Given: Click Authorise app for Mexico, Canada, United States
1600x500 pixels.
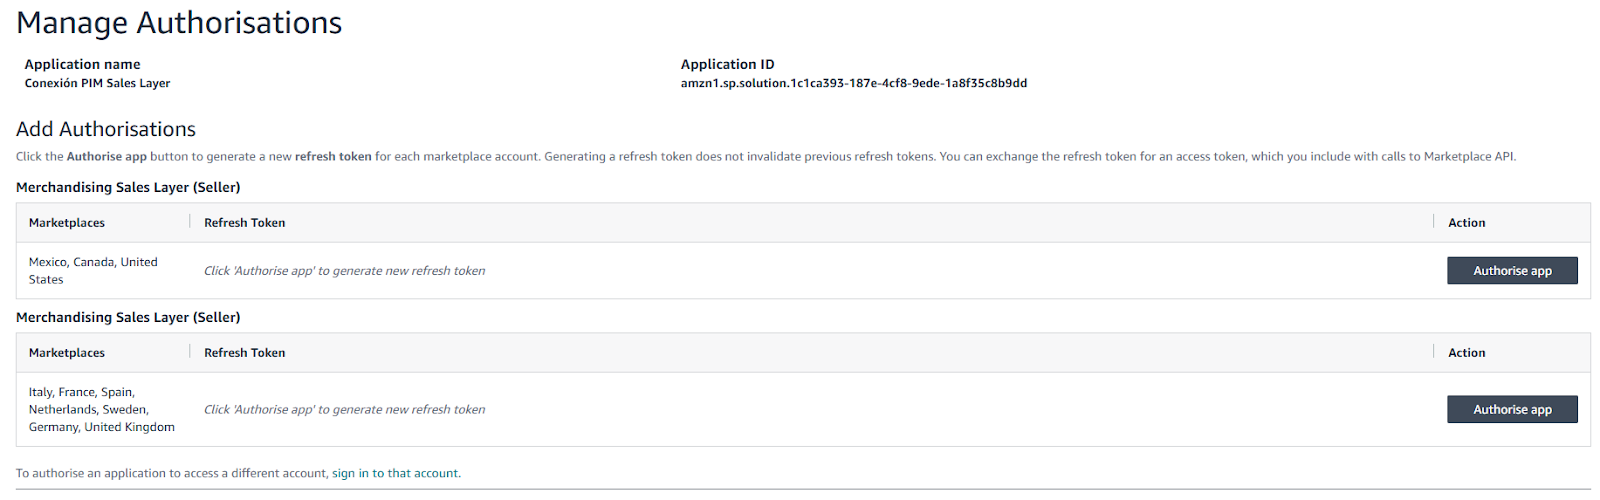Looking at the screenshot, I should (x=1511, y=271).
